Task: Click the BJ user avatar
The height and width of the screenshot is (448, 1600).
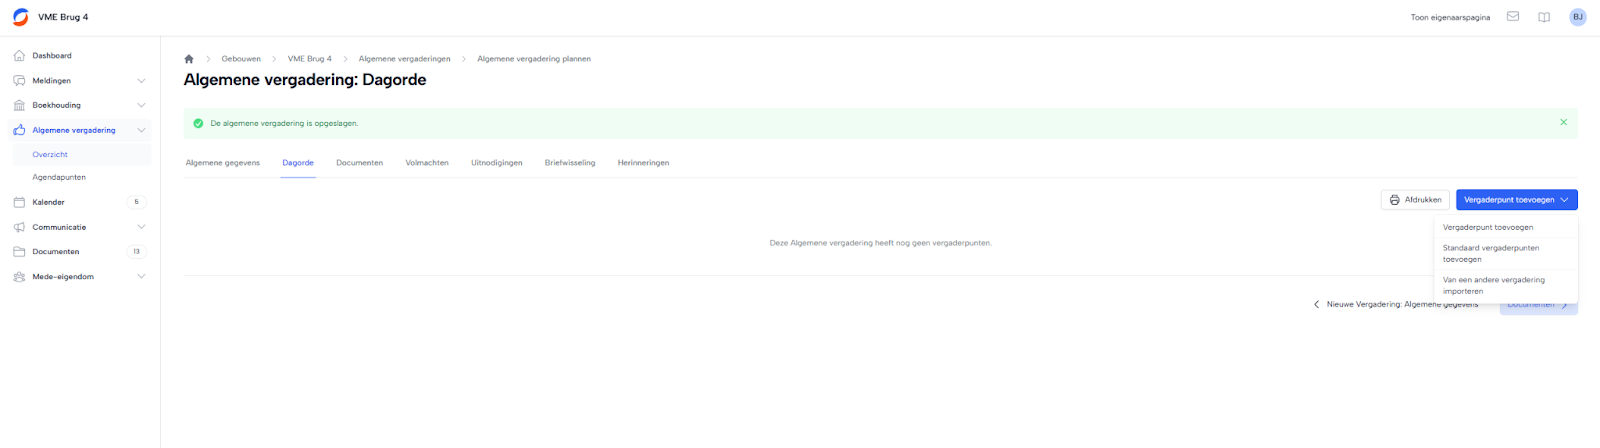Action: [x=1578, y=17]
